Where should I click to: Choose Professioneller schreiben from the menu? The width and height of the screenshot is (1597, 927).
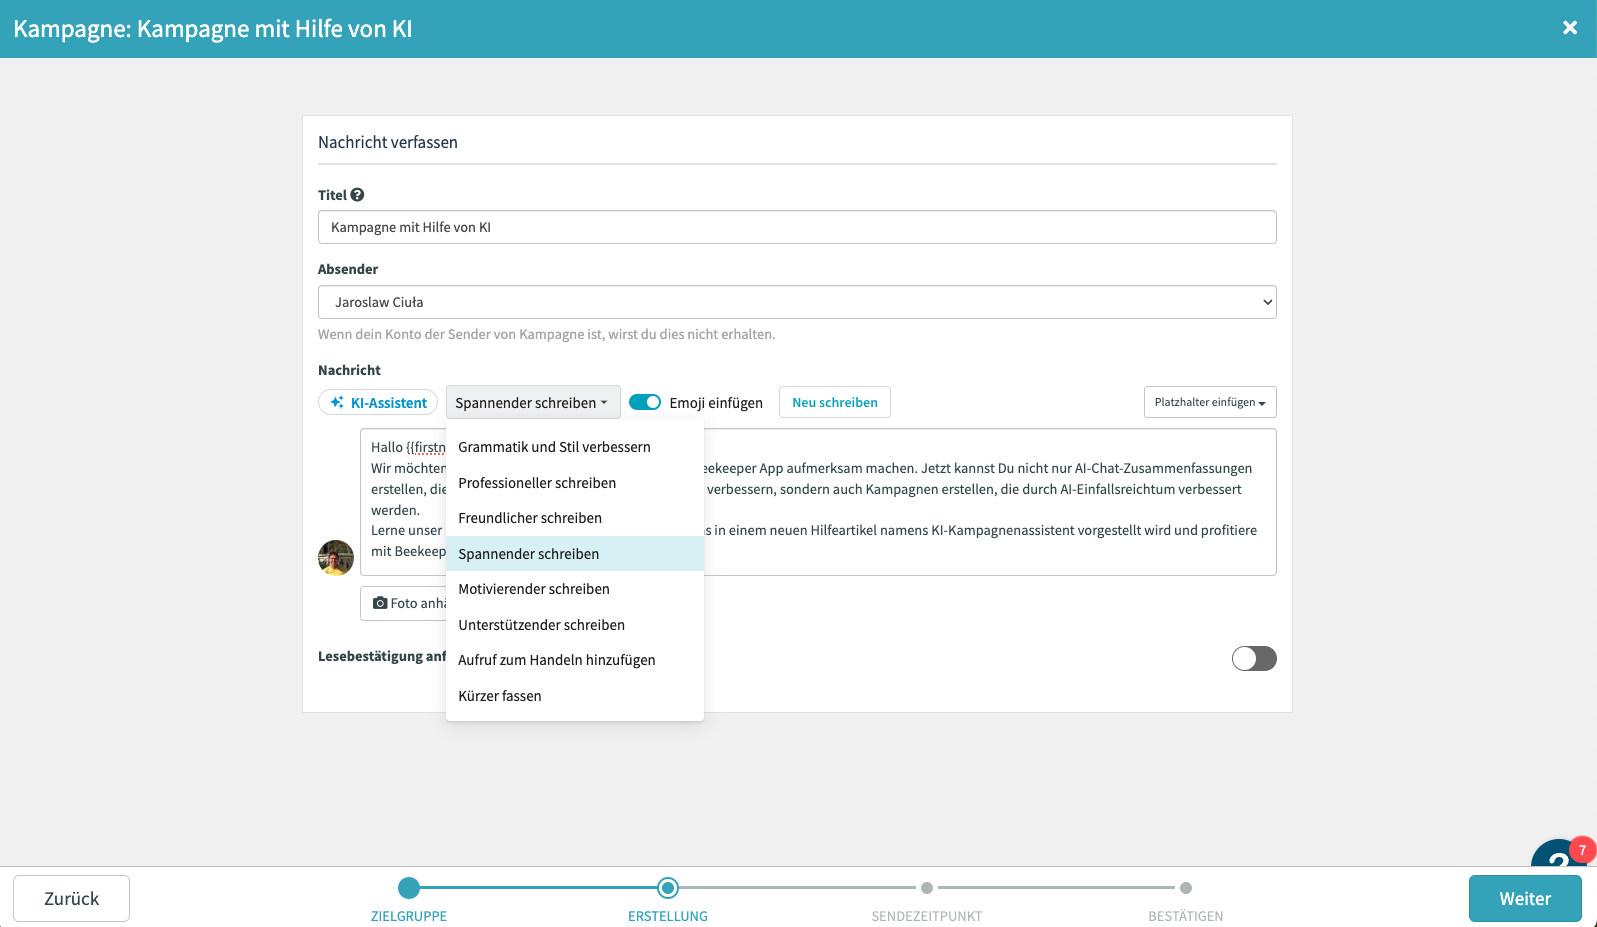(x=537, y=483)
